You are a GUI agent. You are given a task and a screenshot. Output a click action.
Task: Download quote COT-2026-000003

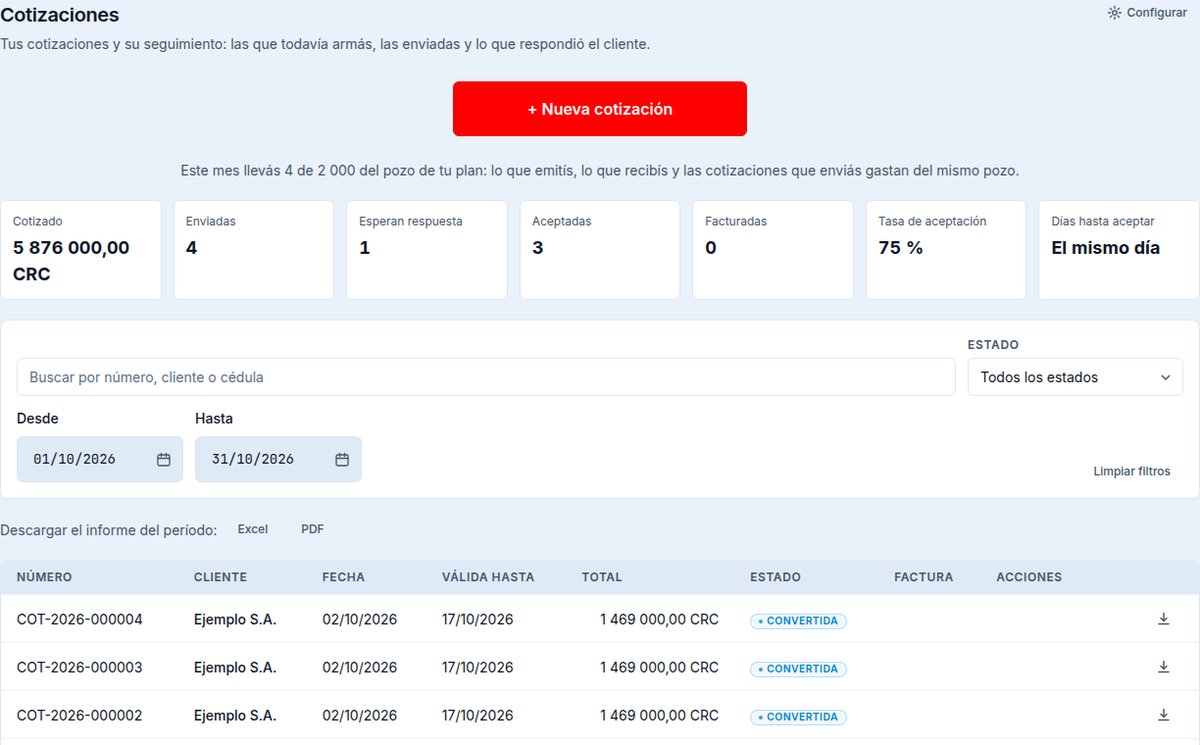point(1163,667)
